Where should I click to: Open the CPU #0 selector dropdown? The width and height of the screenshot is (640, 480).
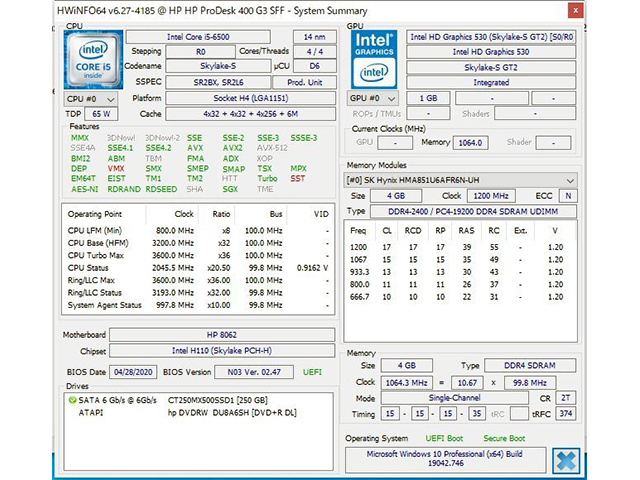click(91, 99)
